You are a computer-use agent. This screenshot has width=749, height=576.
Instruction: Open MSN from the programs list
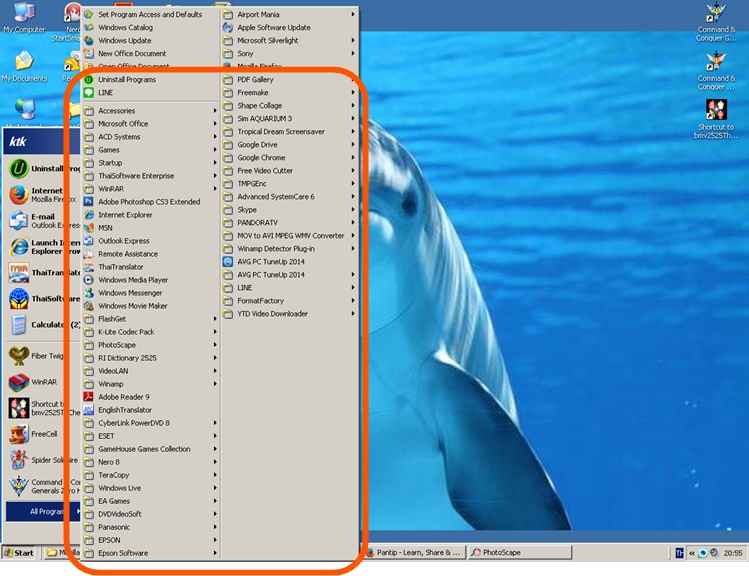pos(150,228)
